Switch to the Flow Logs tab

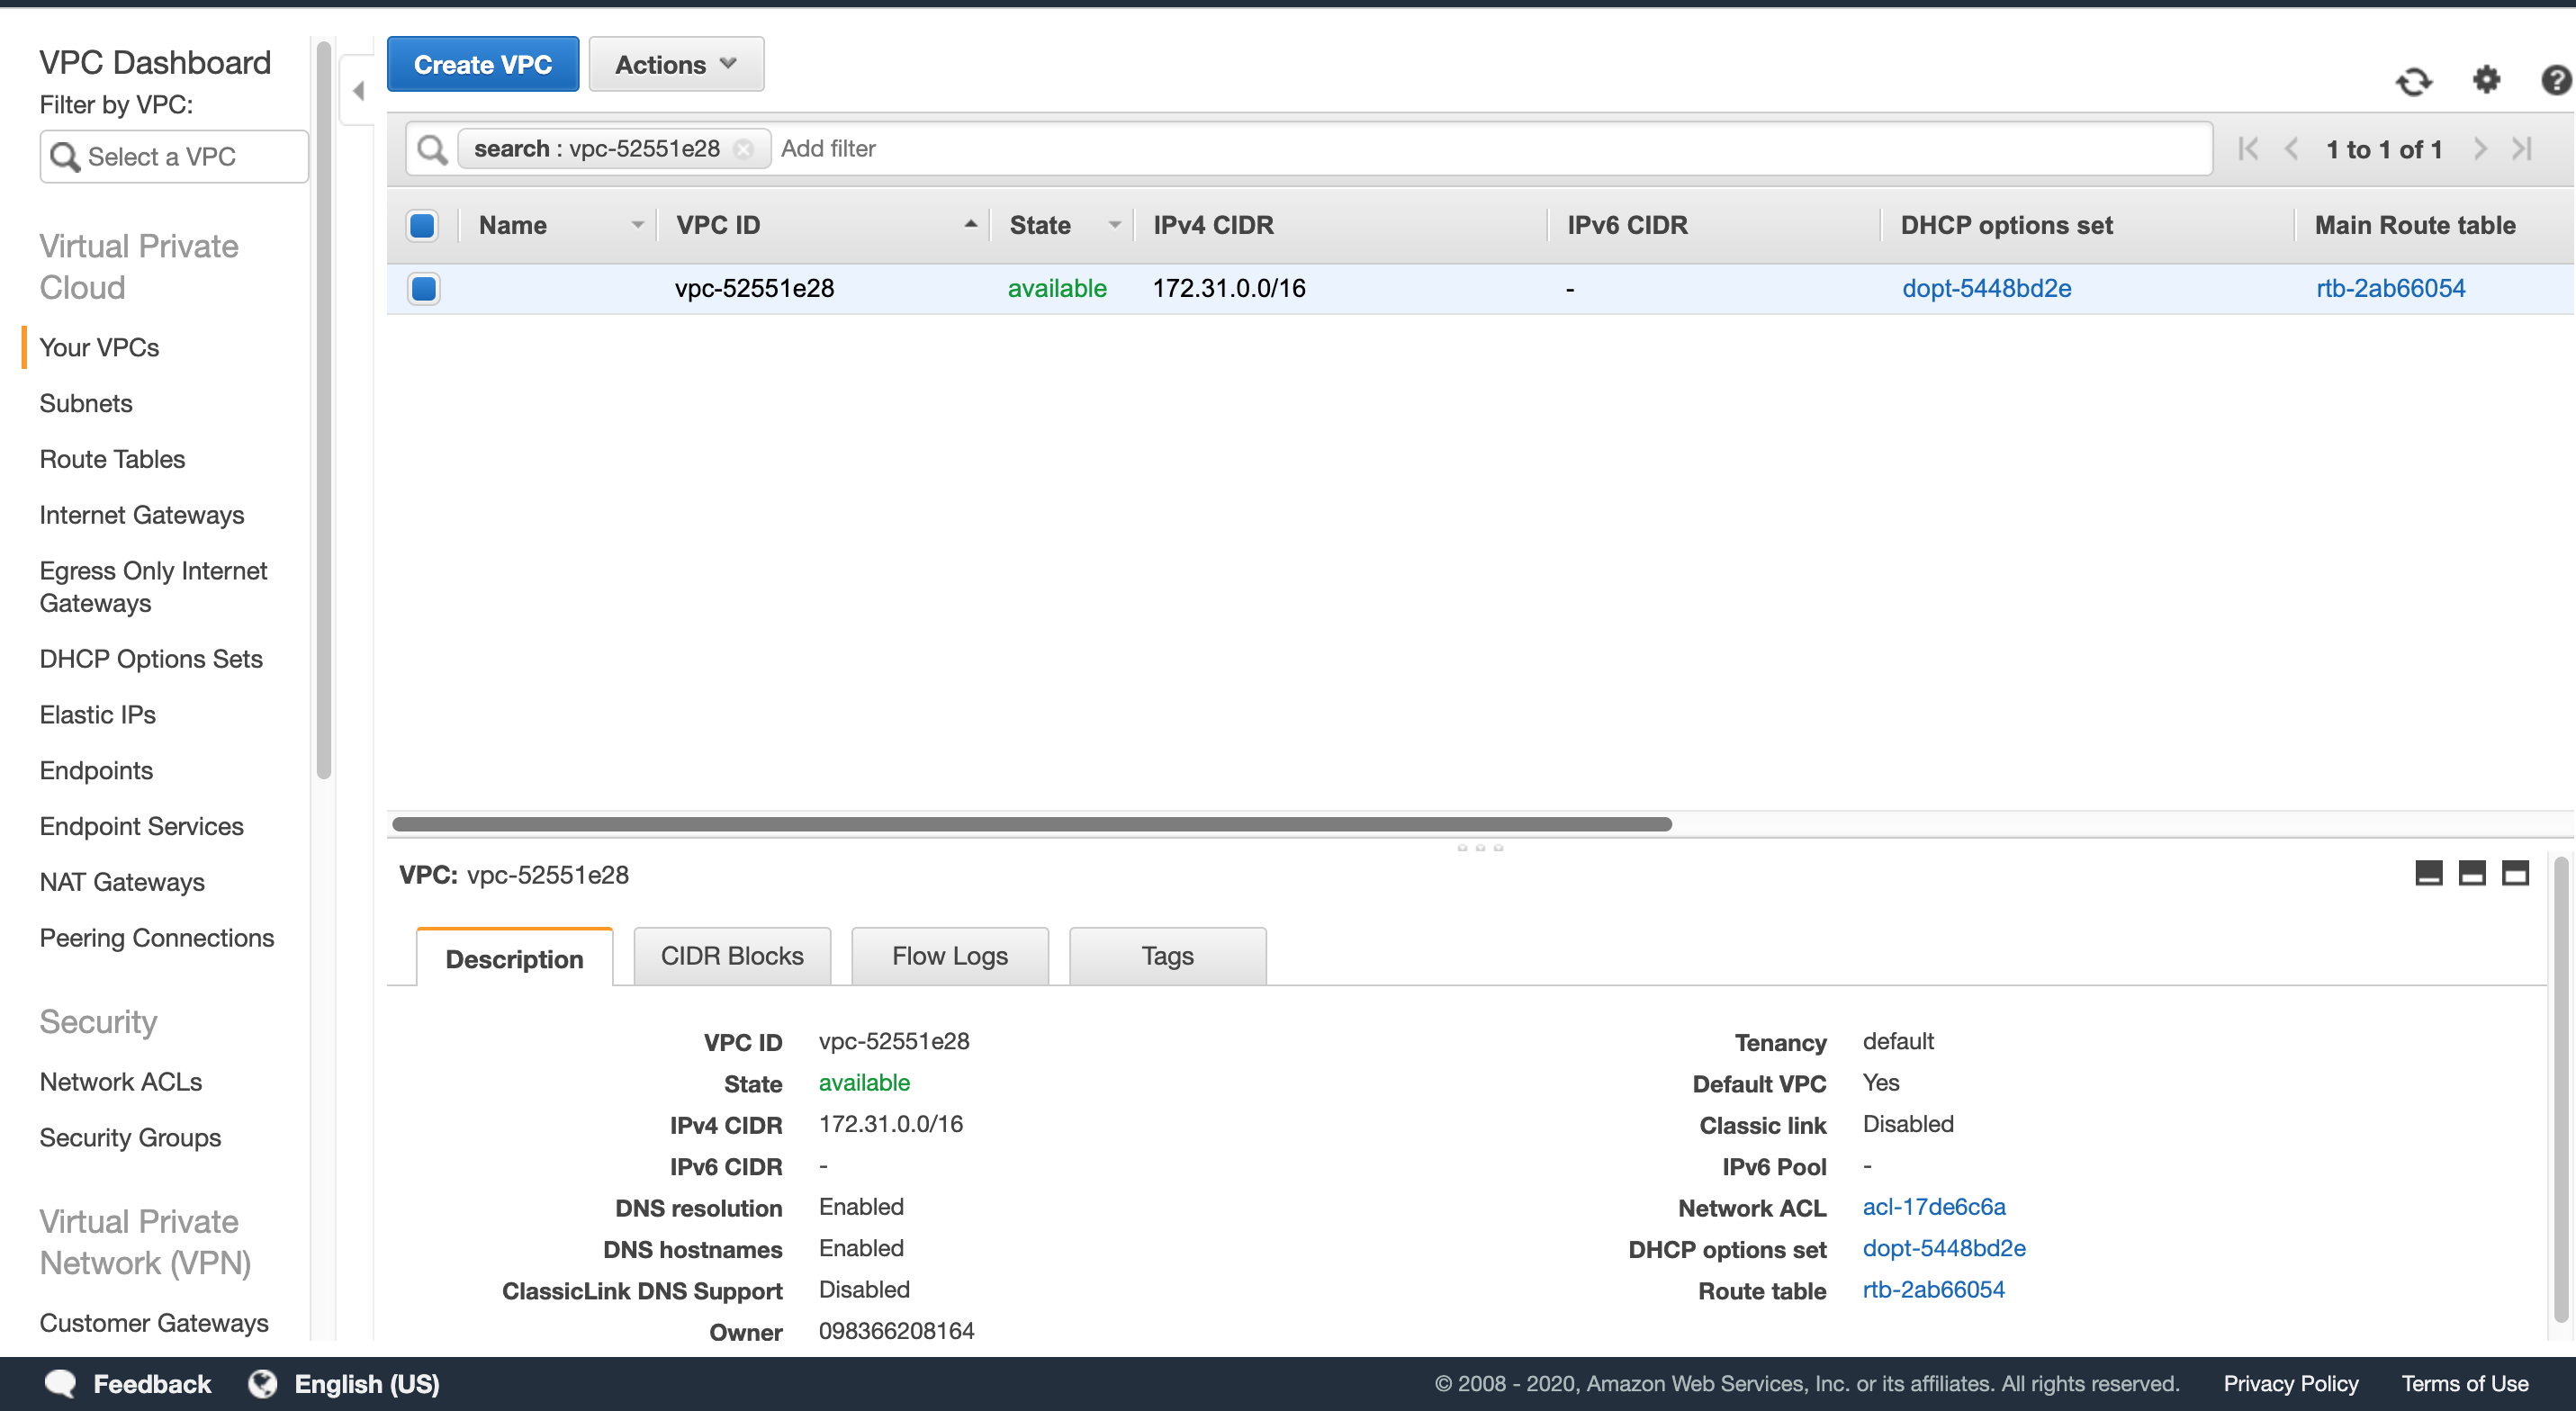[949, 956]
